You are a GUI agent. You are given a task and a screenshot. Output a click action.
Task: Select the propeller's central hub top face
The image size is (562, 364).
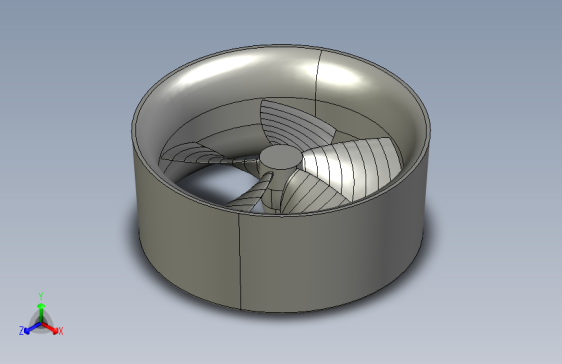tap(280, 157)
